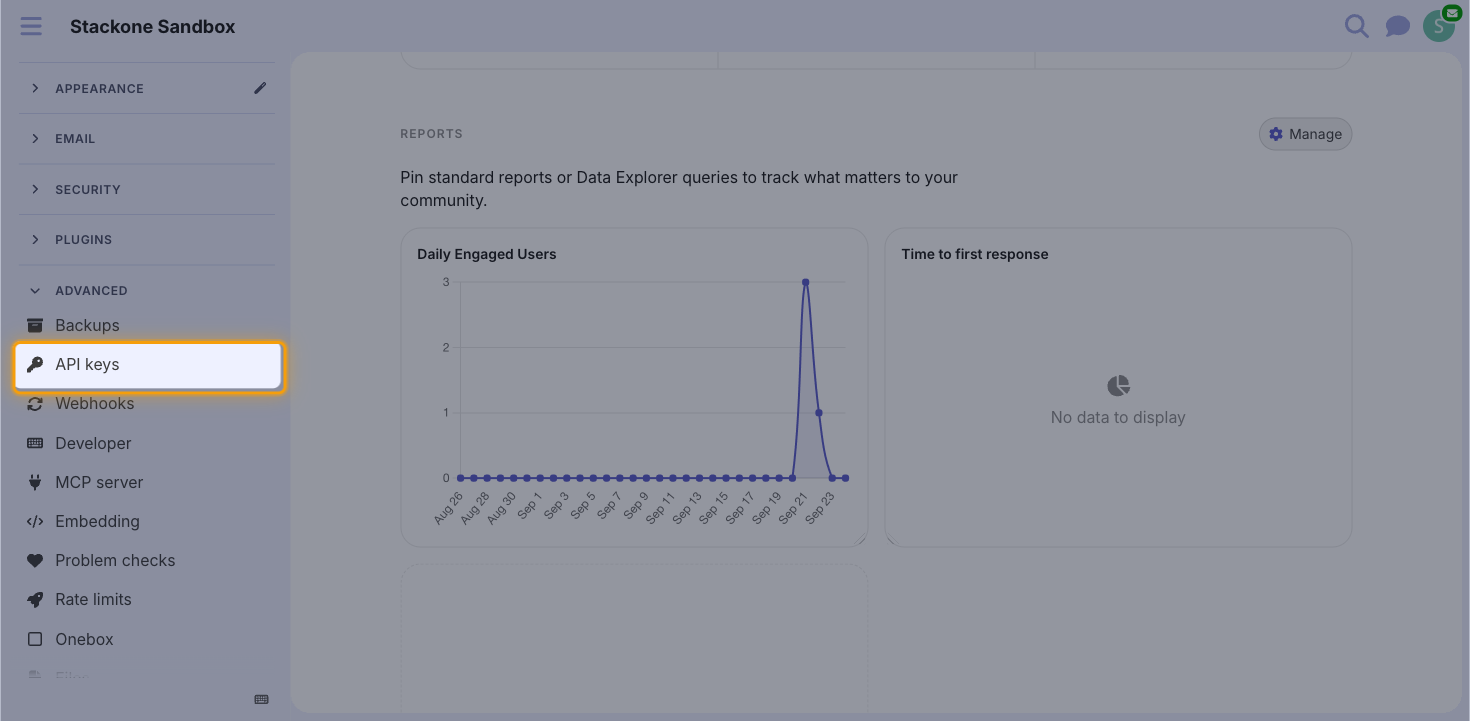Click the MCP server plug icon

pos(35,482)
